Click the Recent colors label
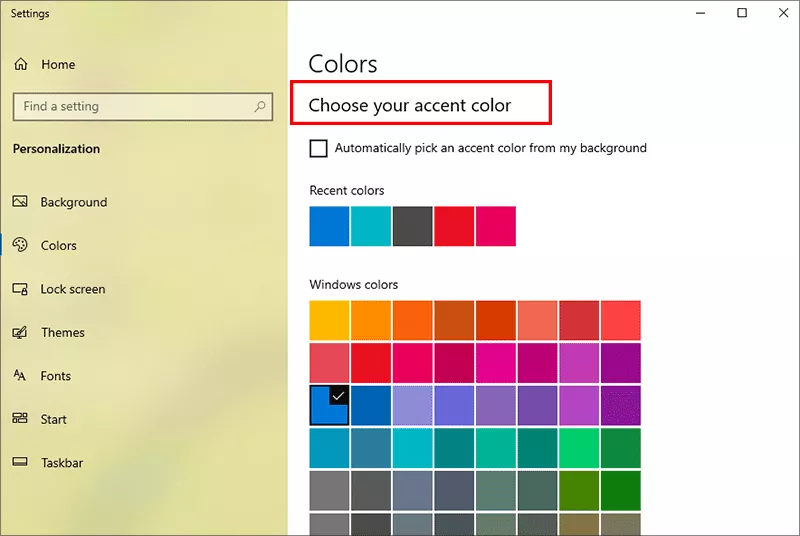Screen dimensions: 800x536 click(x=347, y=190)
